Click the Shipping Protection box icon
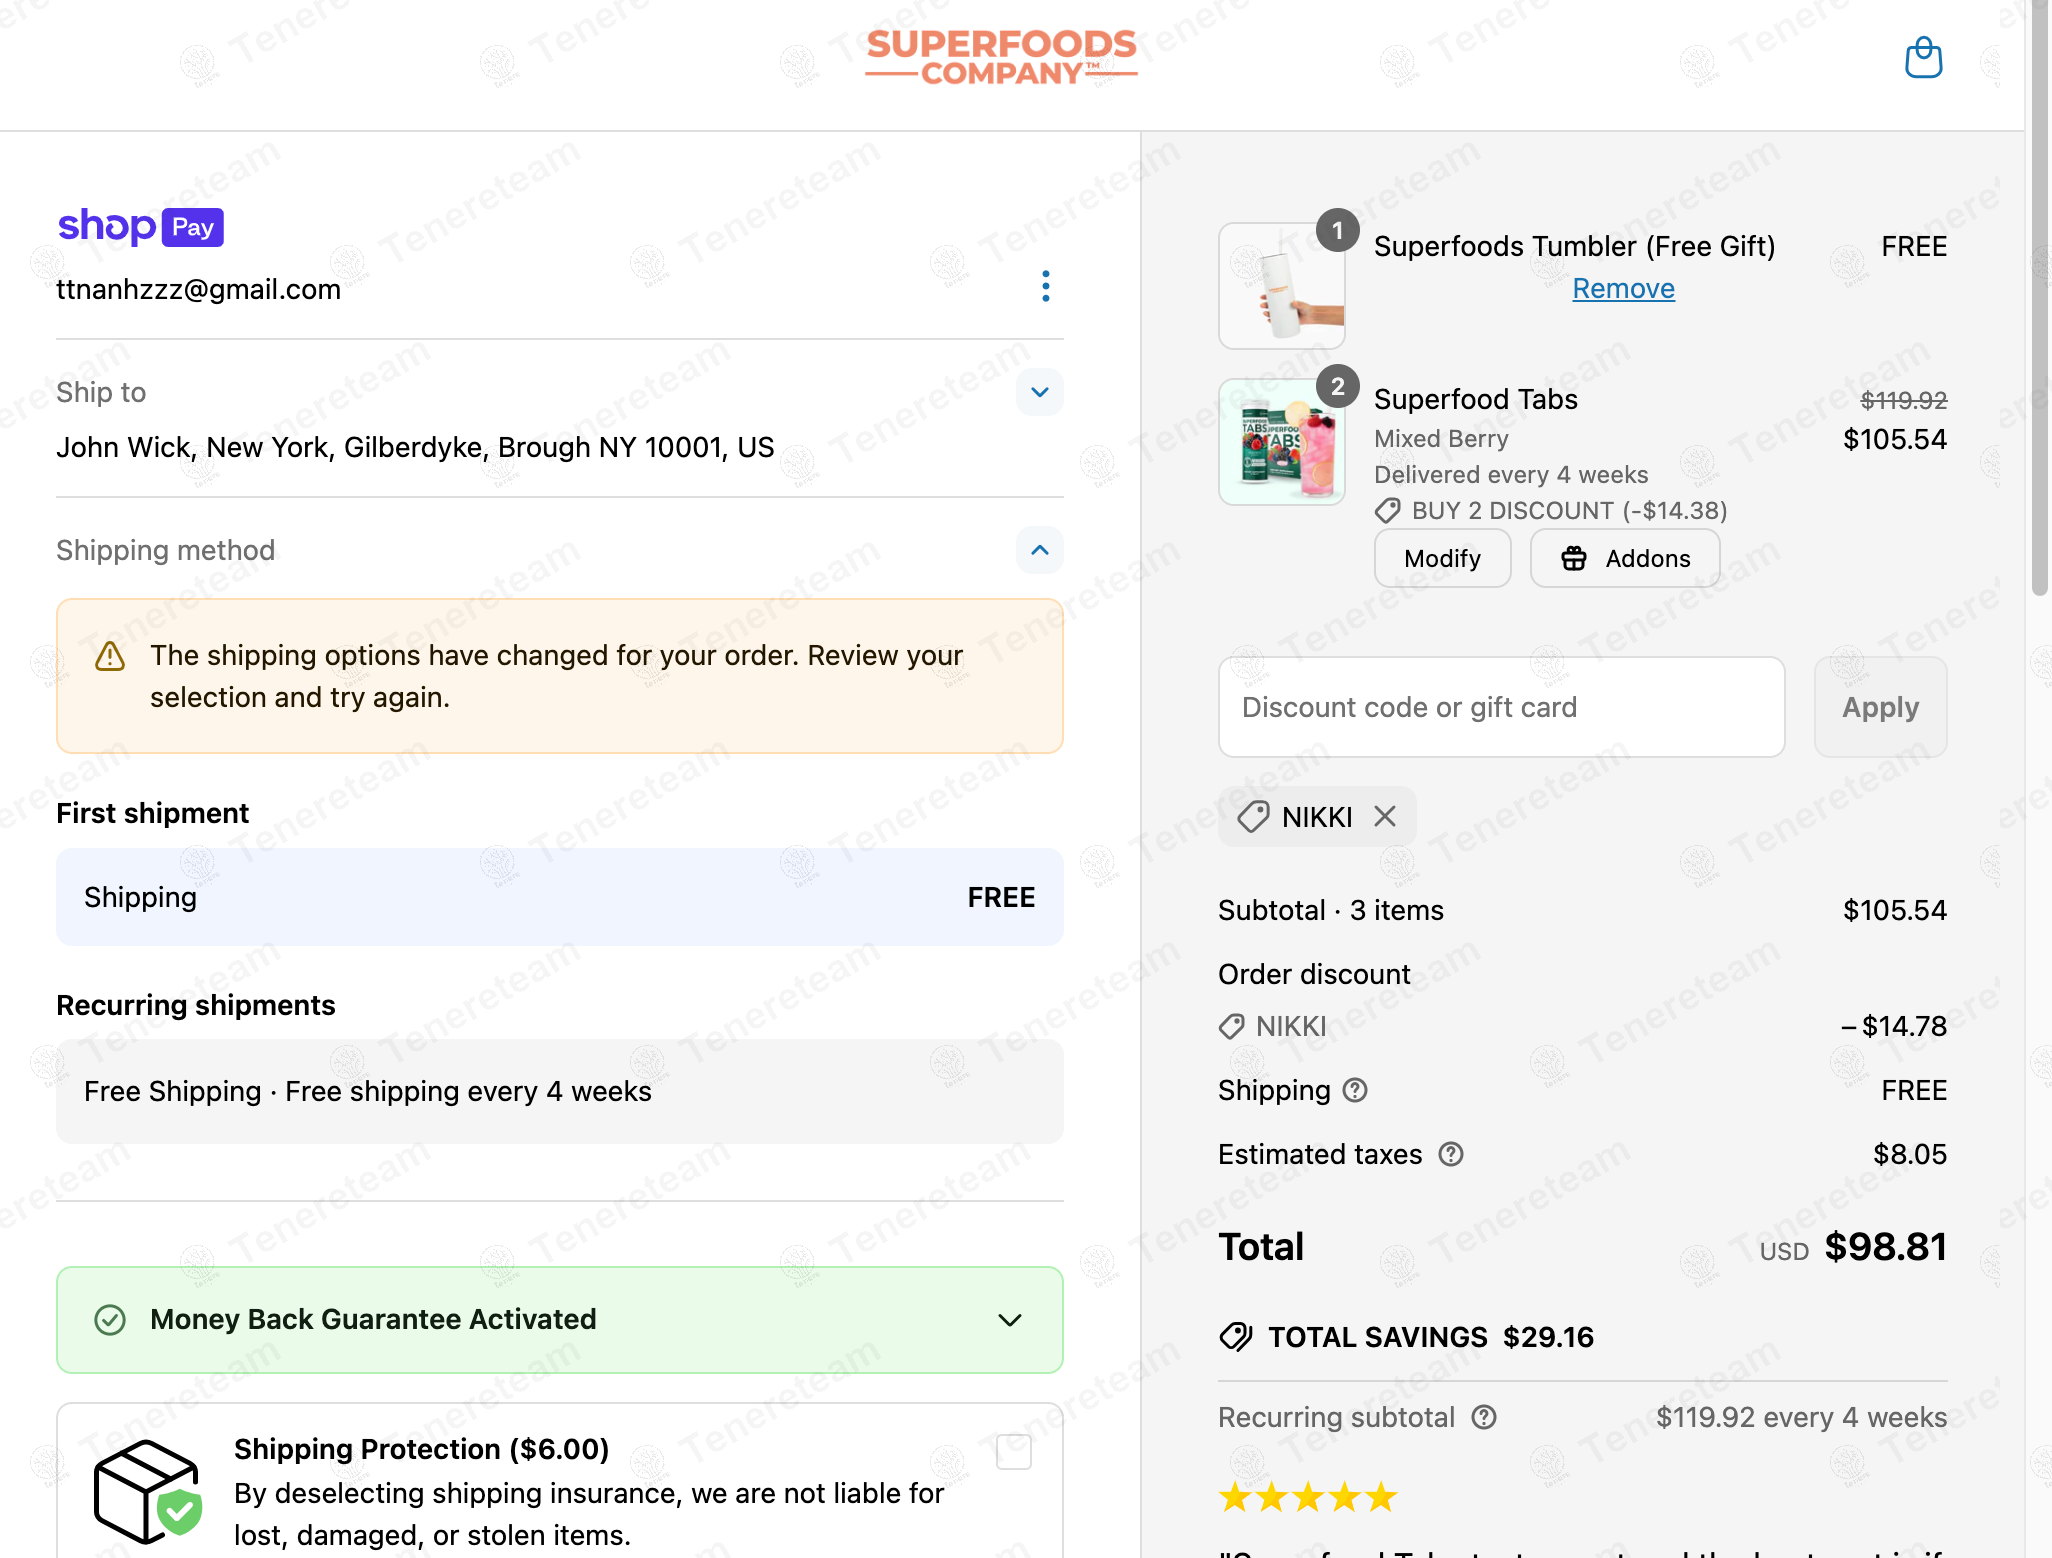This screenshot has width=2052, height=1558. pyautogui.click(x=148, y=1491)
